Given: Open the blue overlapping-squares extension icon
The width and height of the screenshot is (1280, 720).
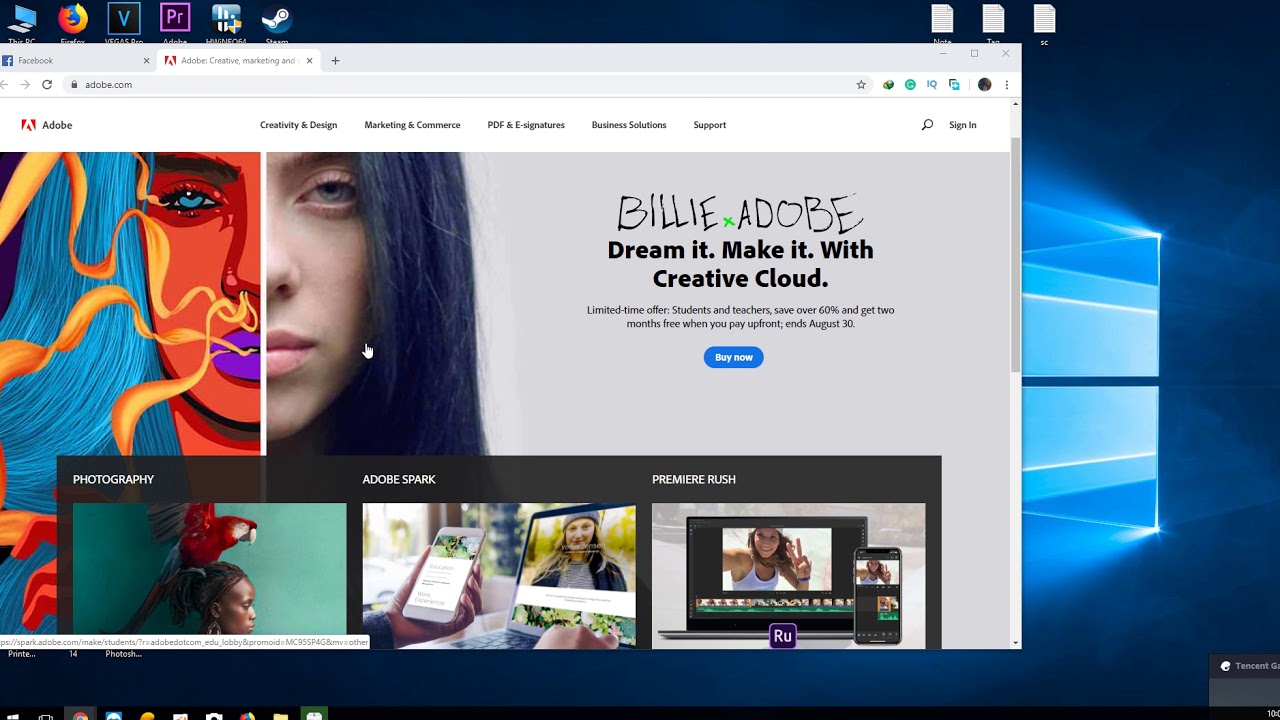Looking at the screenshot, I should [954, 85].
